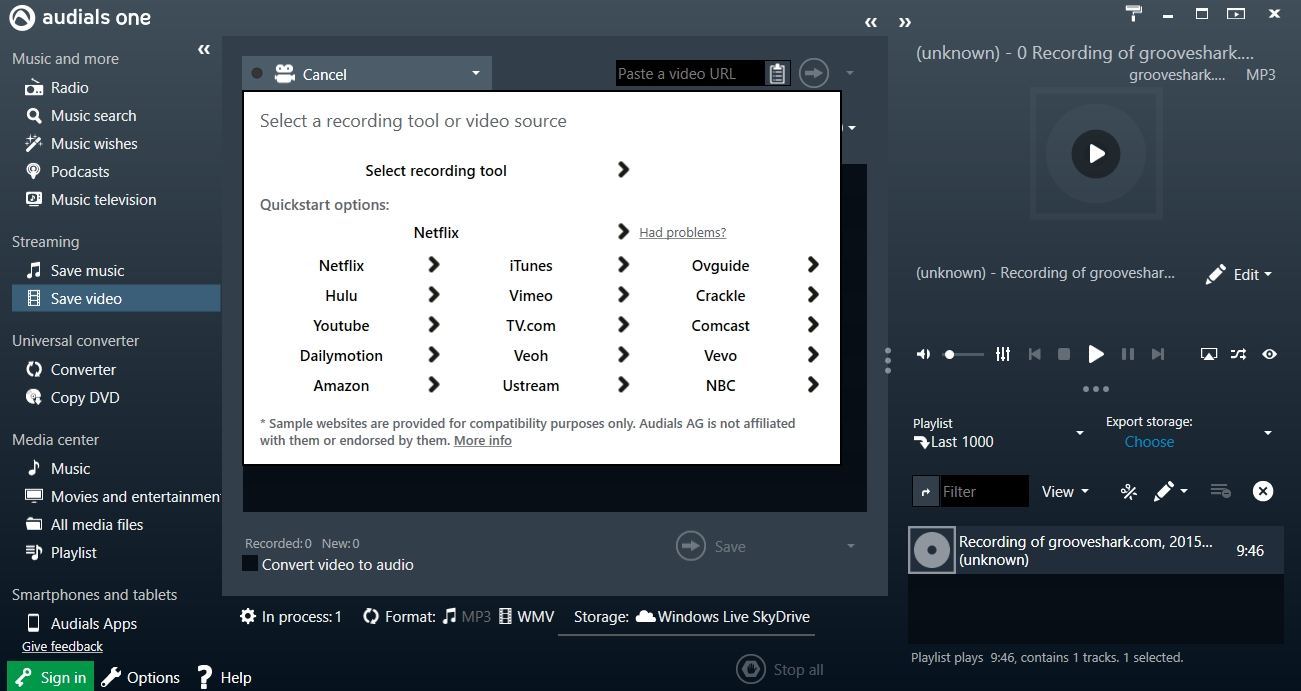Play the track in player controls
Viewport: 1301px width, 691px height.
tap(1096, 354)
